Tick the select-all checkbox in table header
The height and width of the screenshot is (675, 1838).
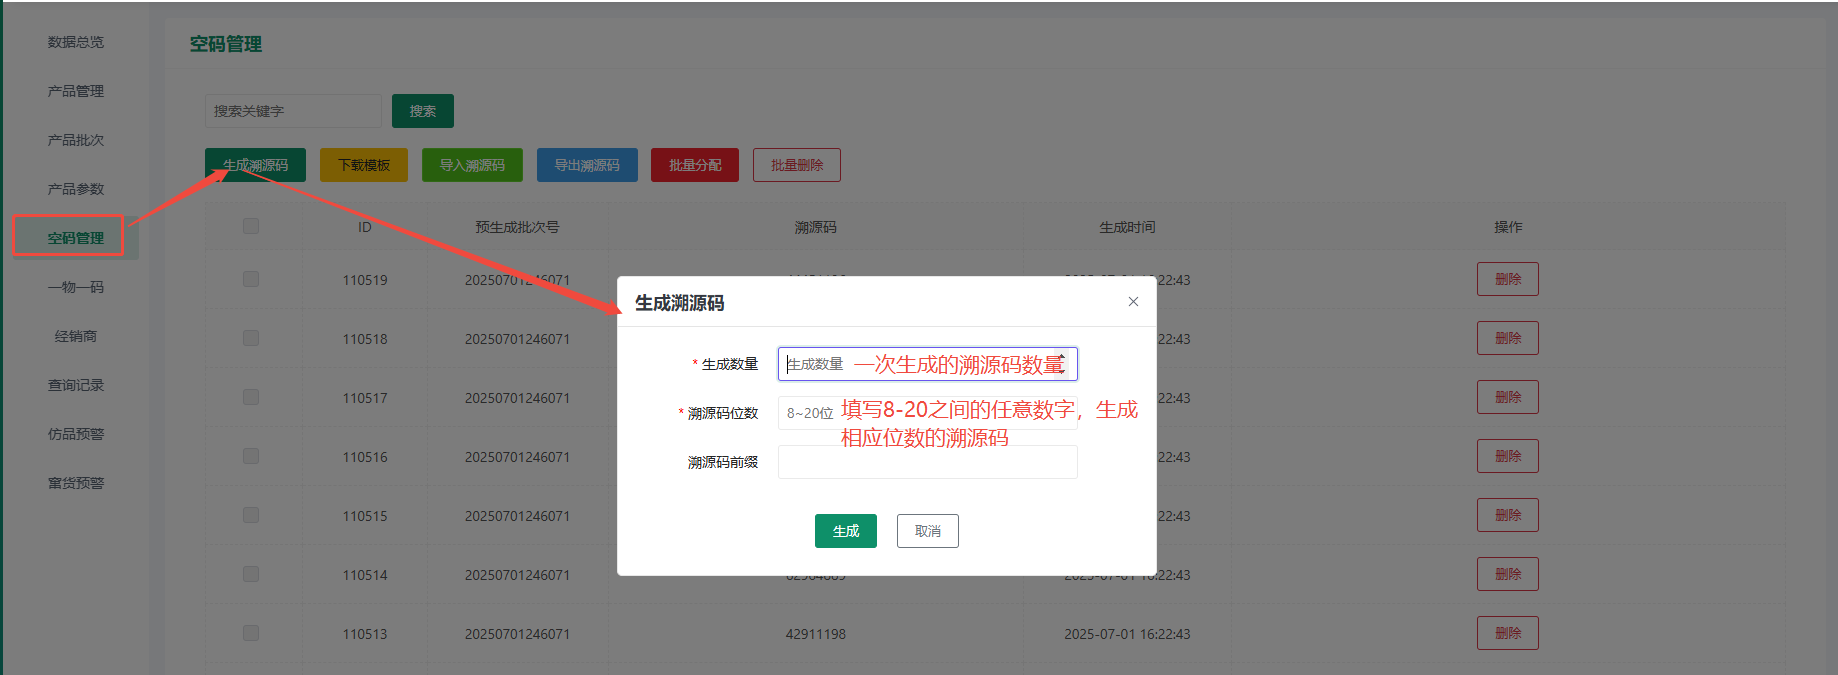tap(251, 227)
